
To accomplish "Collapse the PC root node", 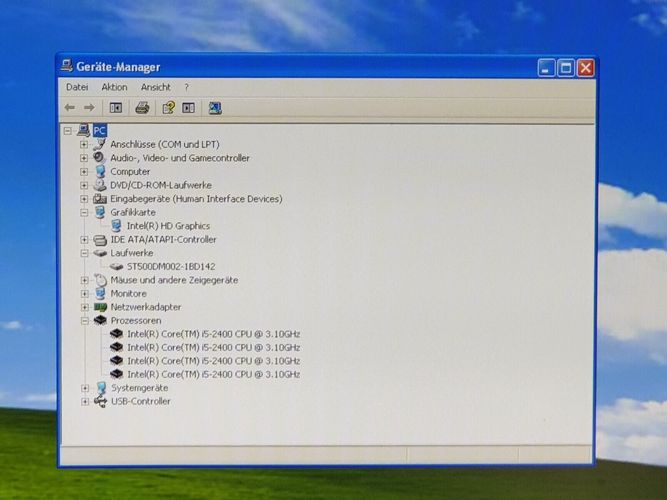I will tap(68, 131).
